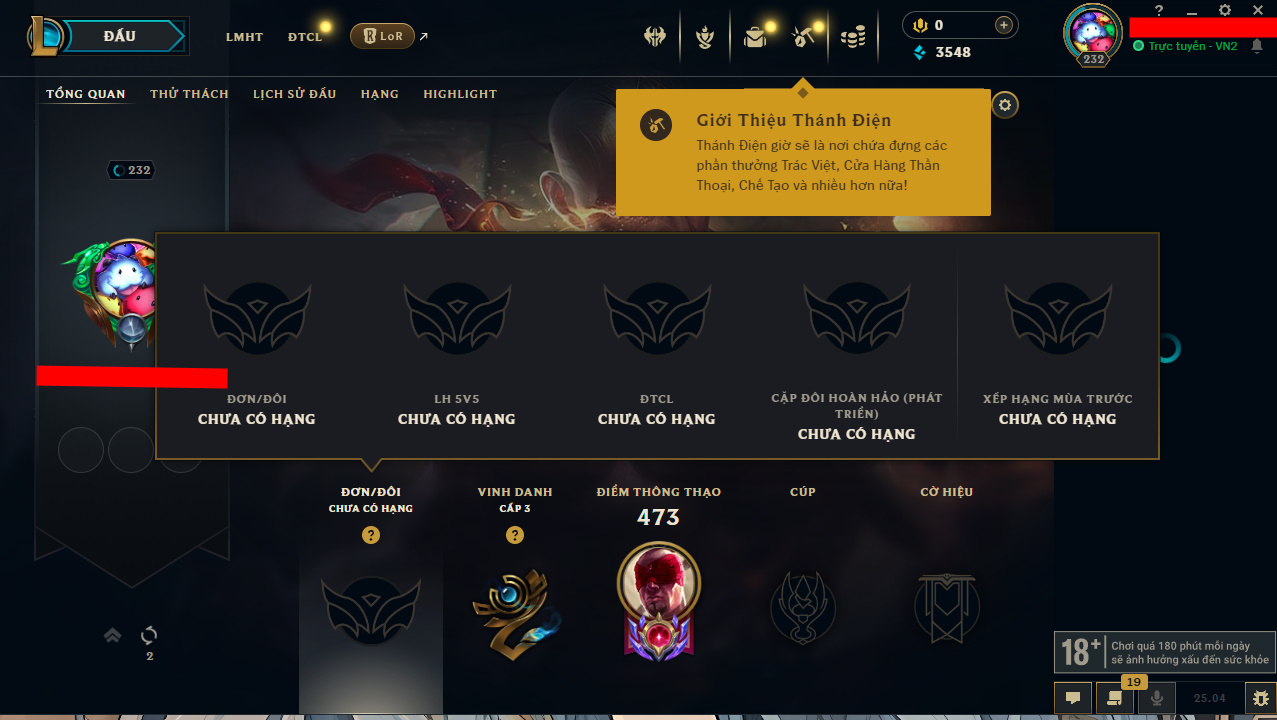Open profile settings gear beside the tooltip
Viewport: 1277px width, 720px height.
[1005, 104]
